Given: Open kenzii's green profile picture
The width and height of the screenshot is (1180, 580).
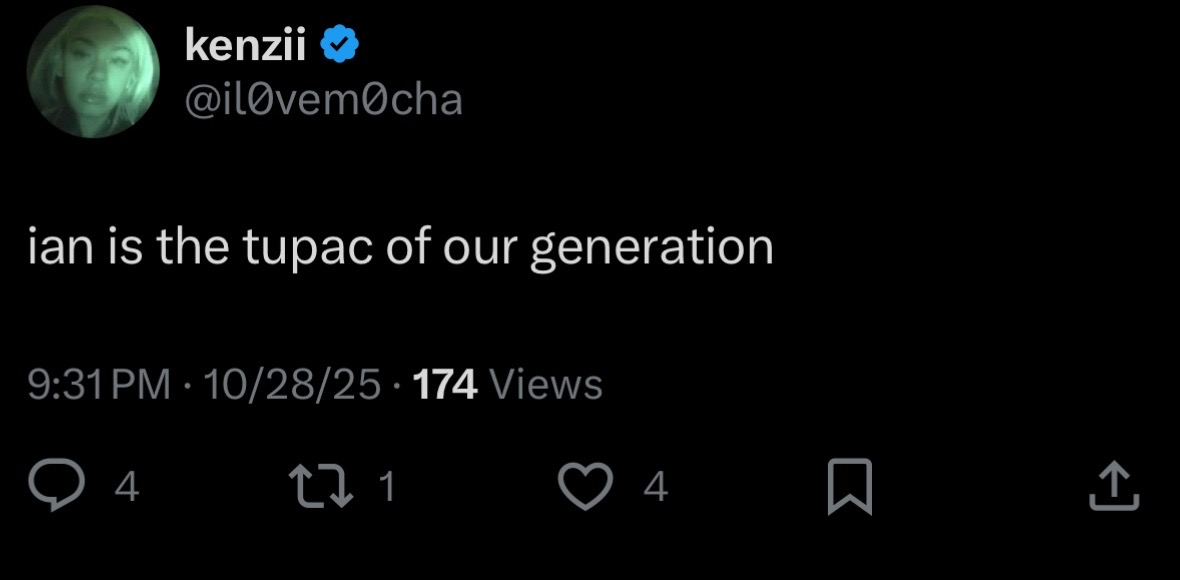Looking at the screenshot, I should [x=93, y=71].
